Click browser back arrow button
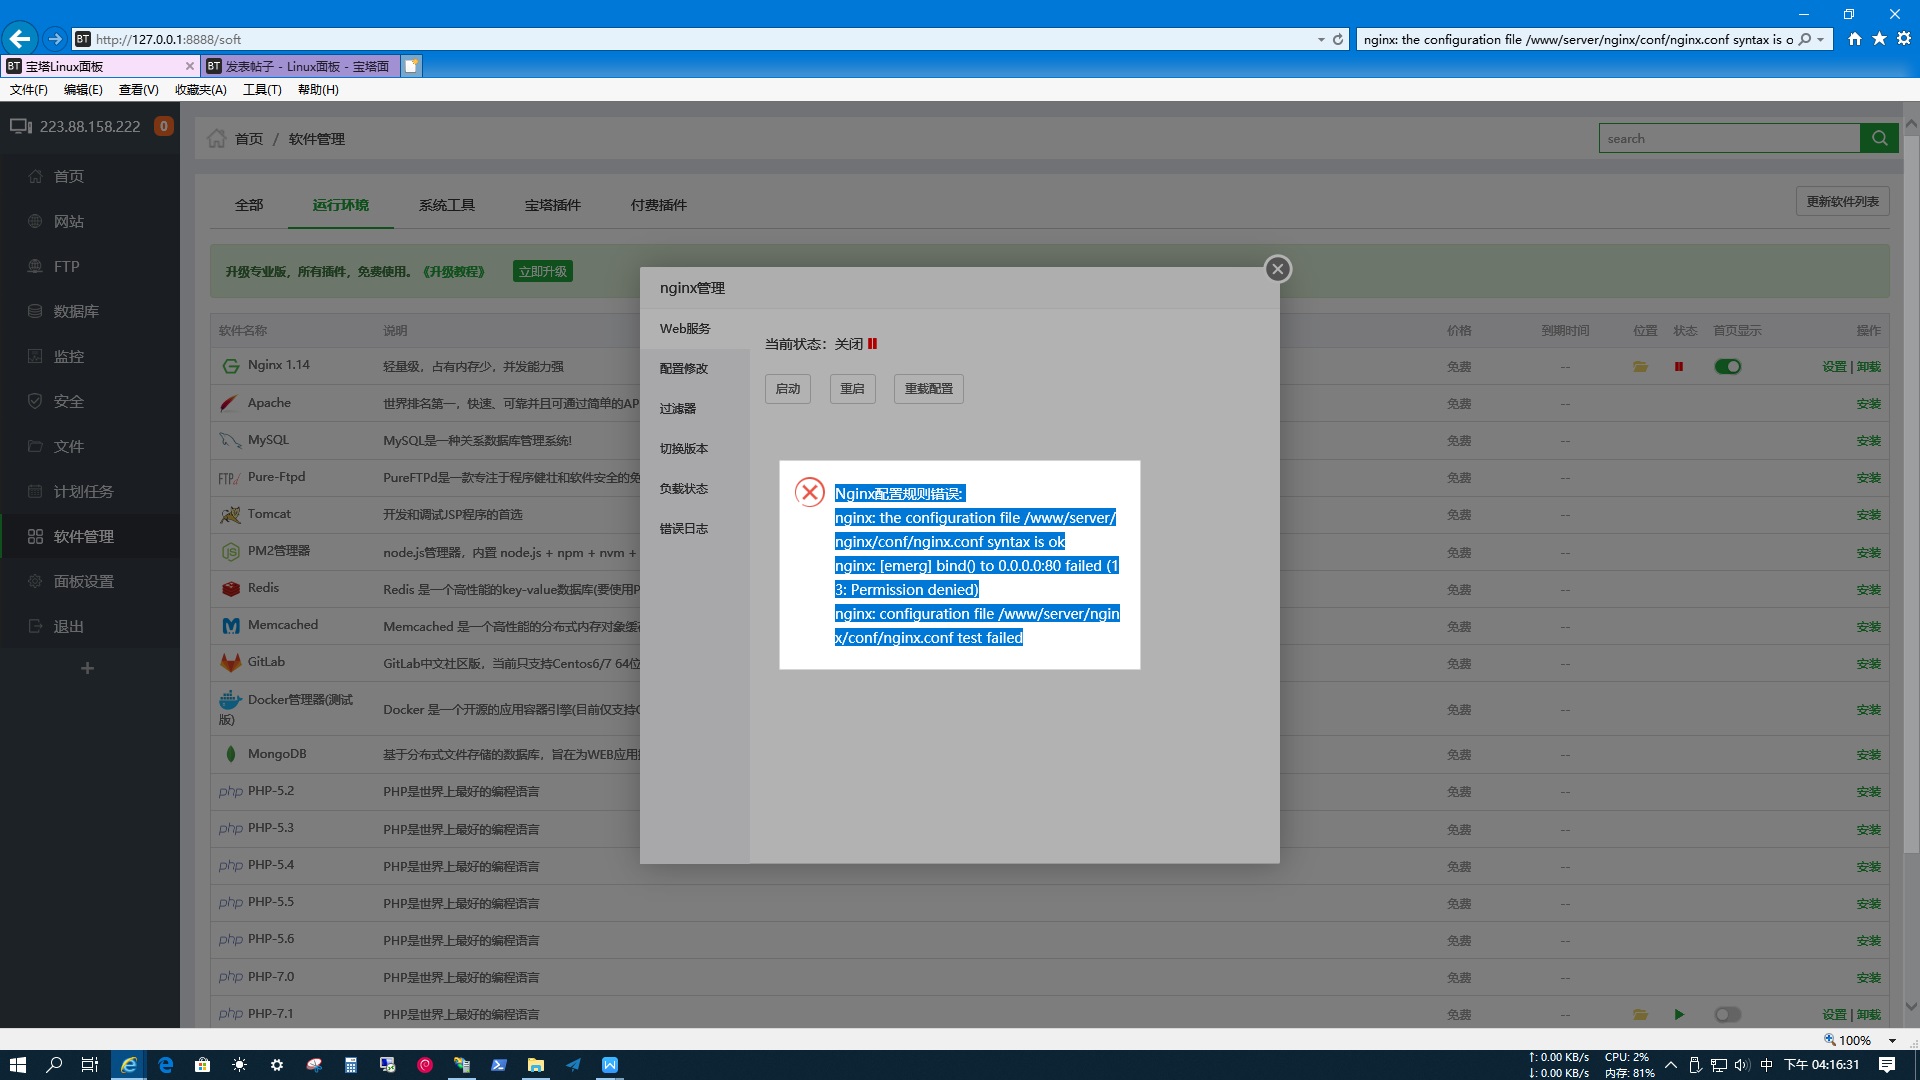The height and width of the screenshot is (1080, 1920). click(x=20, y=39)
